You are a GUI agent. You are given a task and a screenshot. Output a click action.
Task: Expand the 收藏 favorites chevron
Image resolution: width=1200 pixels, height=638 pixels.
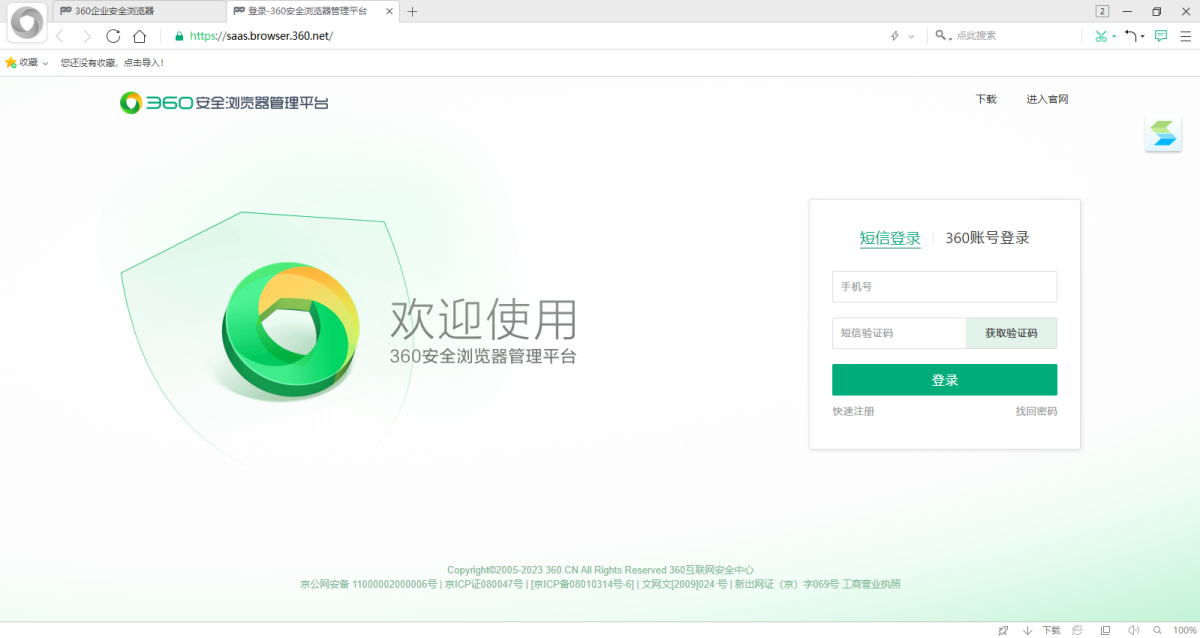(44, 61)
